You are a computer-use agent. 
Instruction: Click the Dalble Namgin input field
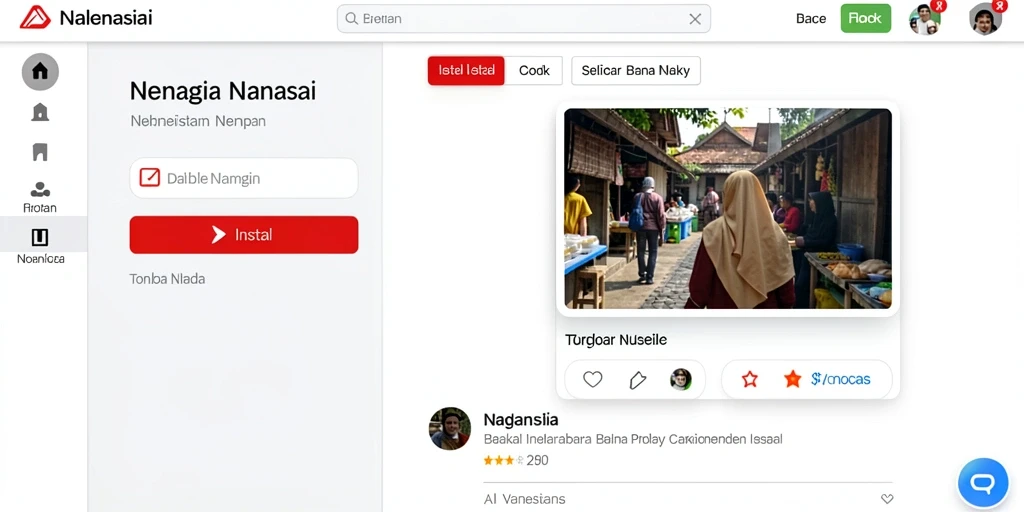[x=244, y=178]
